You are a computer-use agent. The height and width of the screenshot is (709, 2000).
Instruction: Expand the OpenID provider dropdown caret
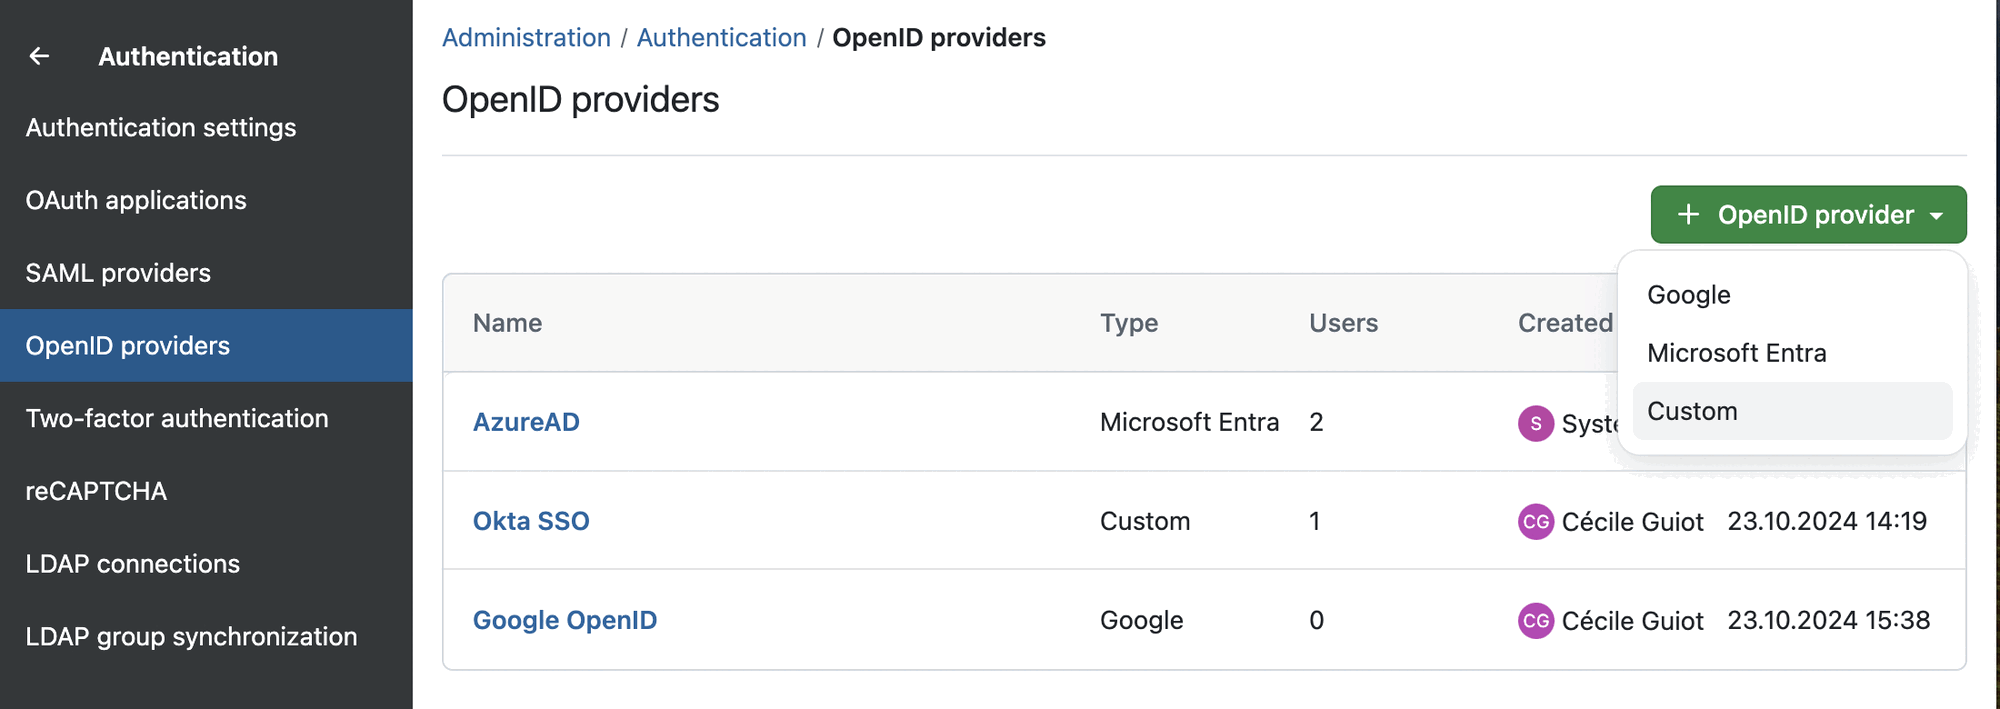pos(1936,216)
